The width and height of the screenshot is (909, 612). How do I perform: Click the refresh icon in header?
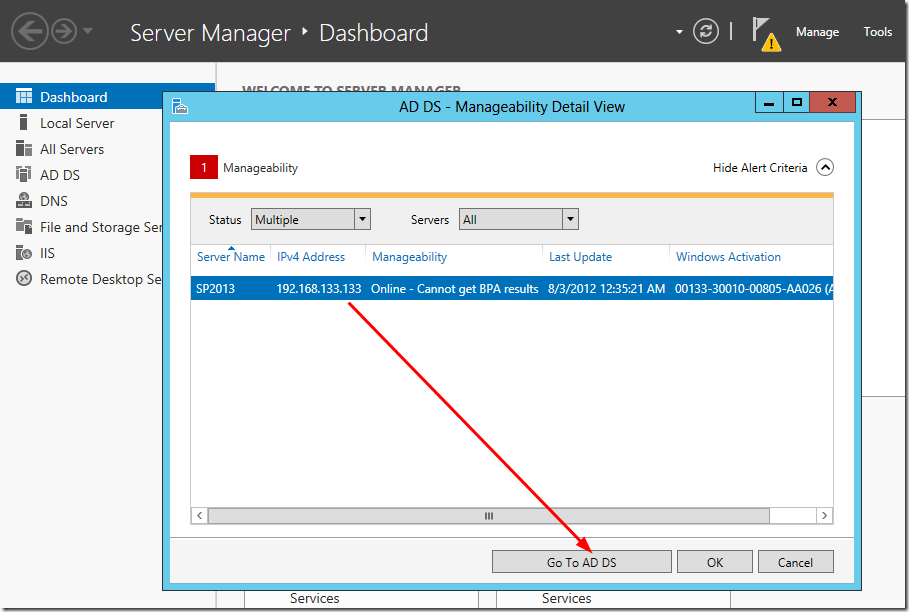[706, 31]
